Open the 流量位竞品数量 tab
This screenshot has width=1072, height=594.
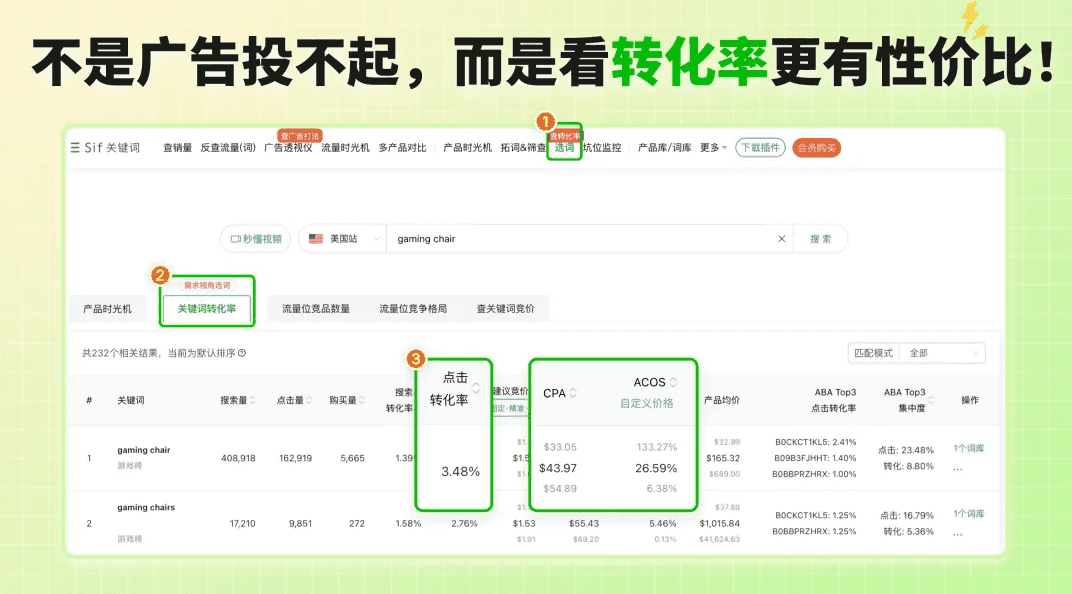pyautogui.click(x=317, y=308)
